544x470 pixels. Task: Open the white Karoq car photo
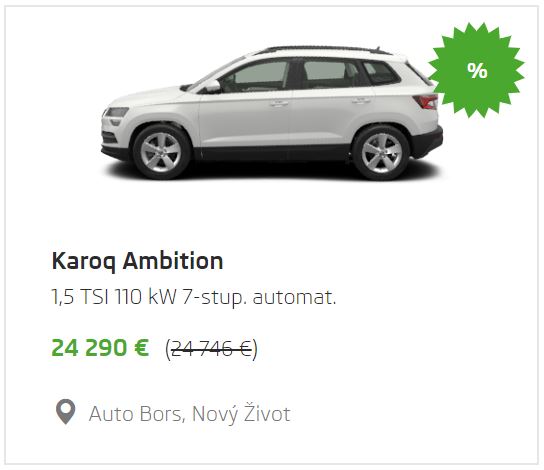tap(272, 113)
